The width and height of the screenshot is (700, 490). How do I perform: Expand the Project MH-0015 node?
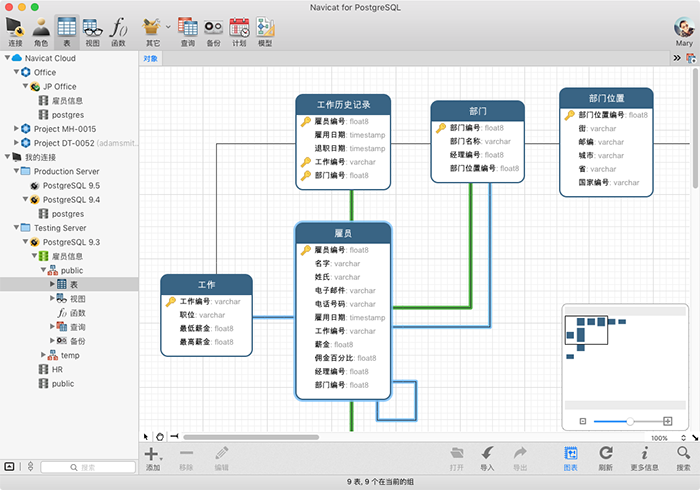(x=16, y=128)
